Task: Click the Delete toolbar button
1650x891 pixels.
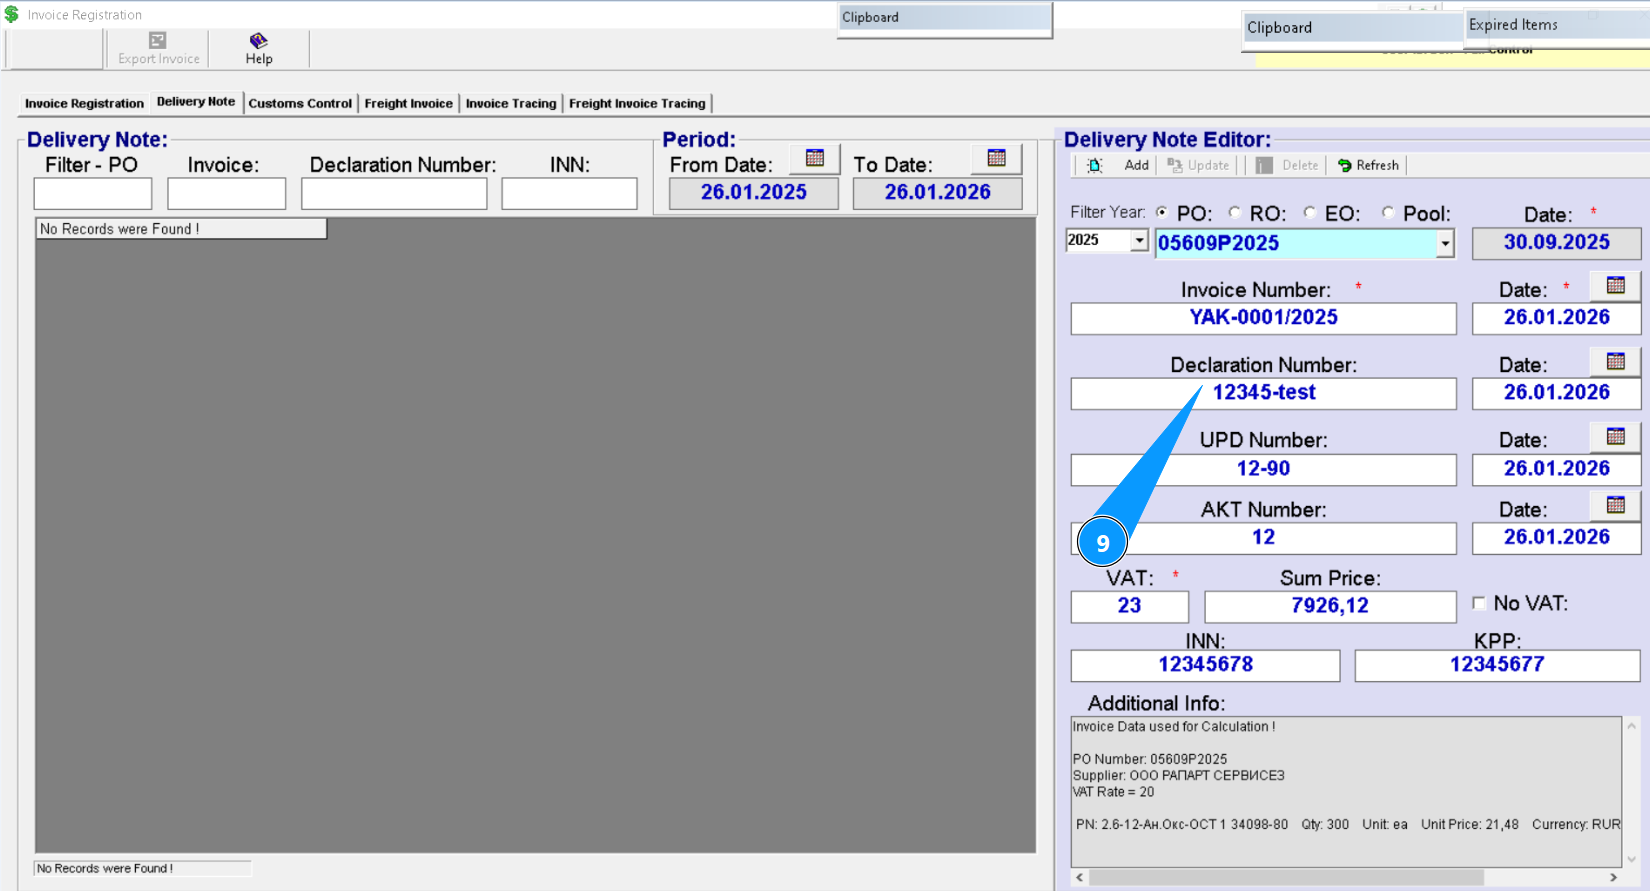Action: pyautogui.click(x=1288, y=165)
